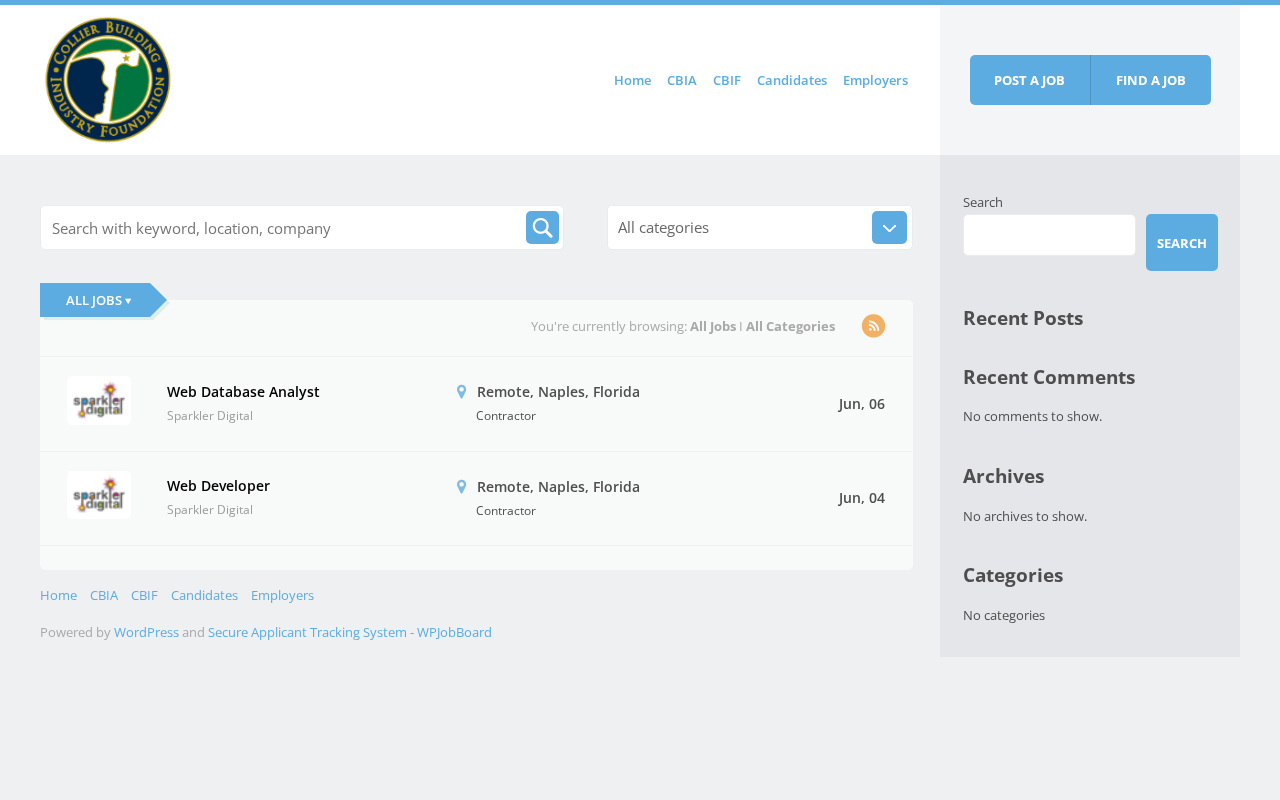
Task: Open the ALL JOBS filter dropdown
Action: [x=98, y=300]
